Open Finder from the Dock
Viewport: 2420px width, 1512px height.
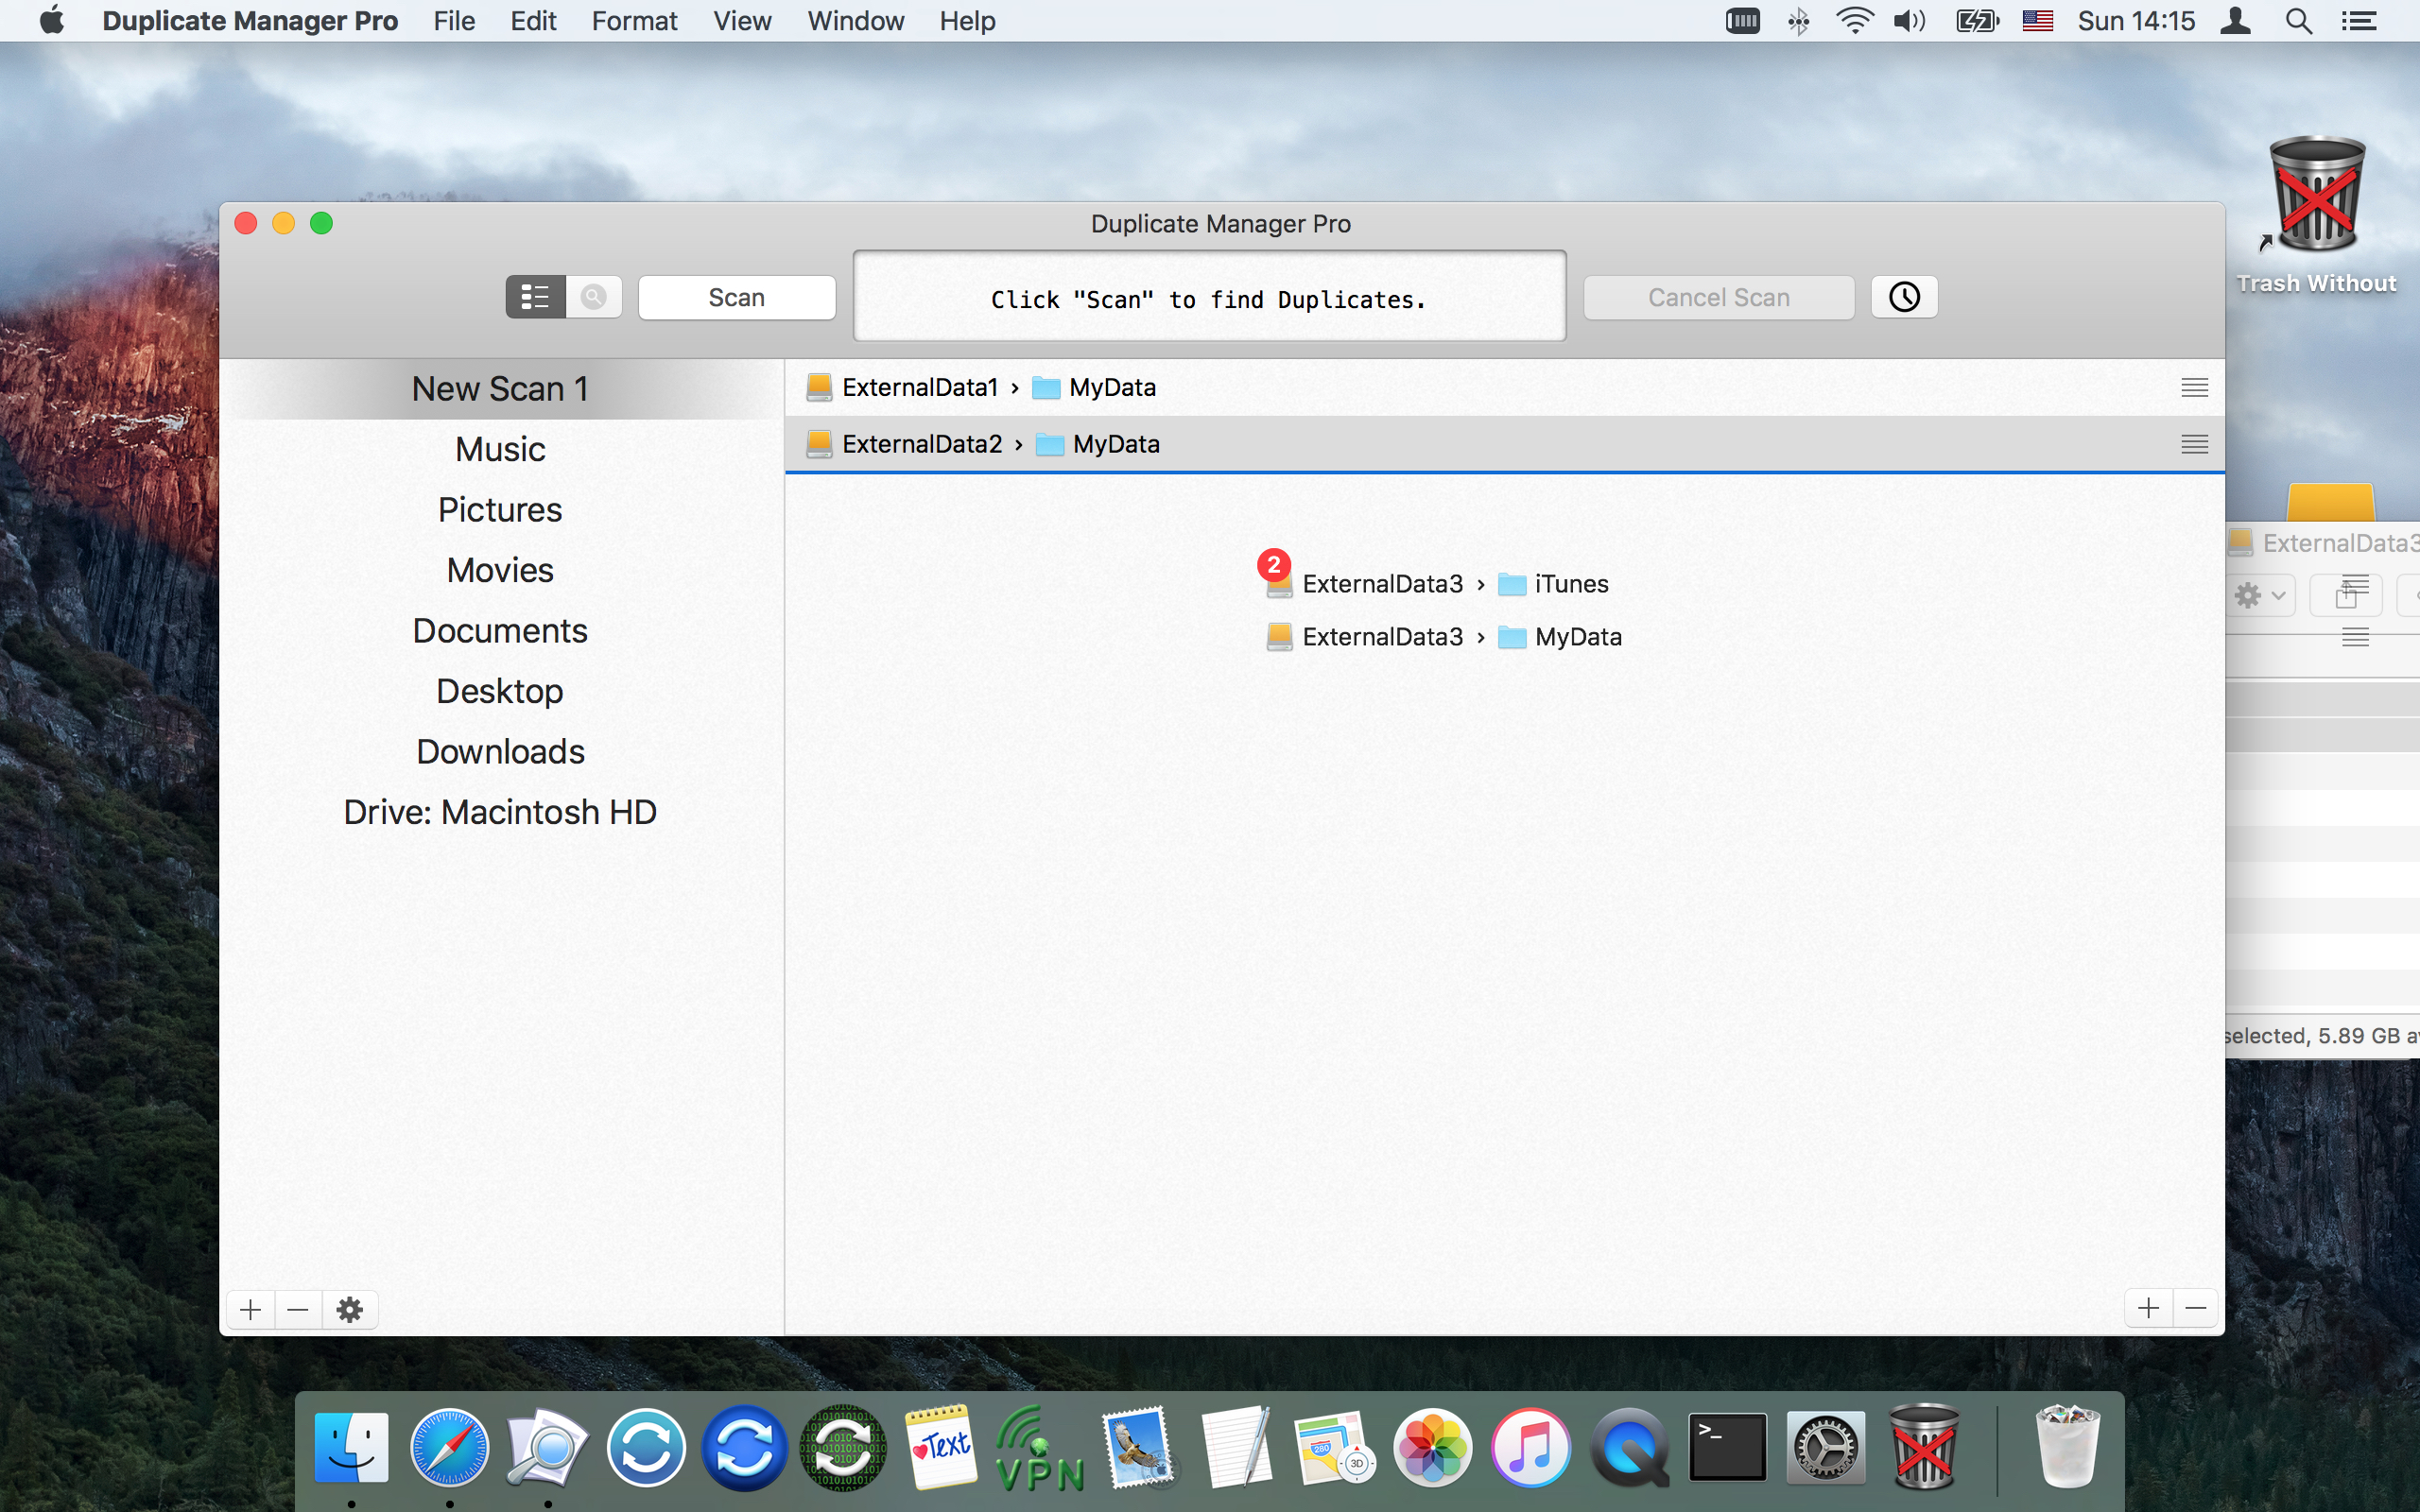click(352, 1447)
